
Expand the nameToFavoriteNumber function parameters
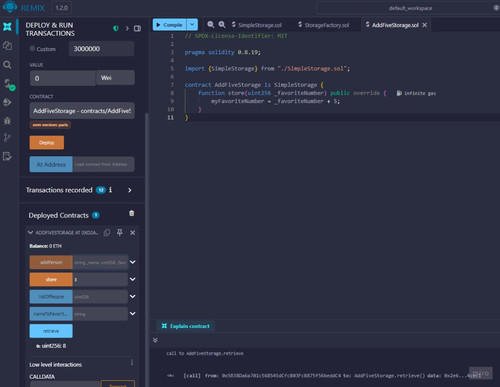(x=133, y=314)
